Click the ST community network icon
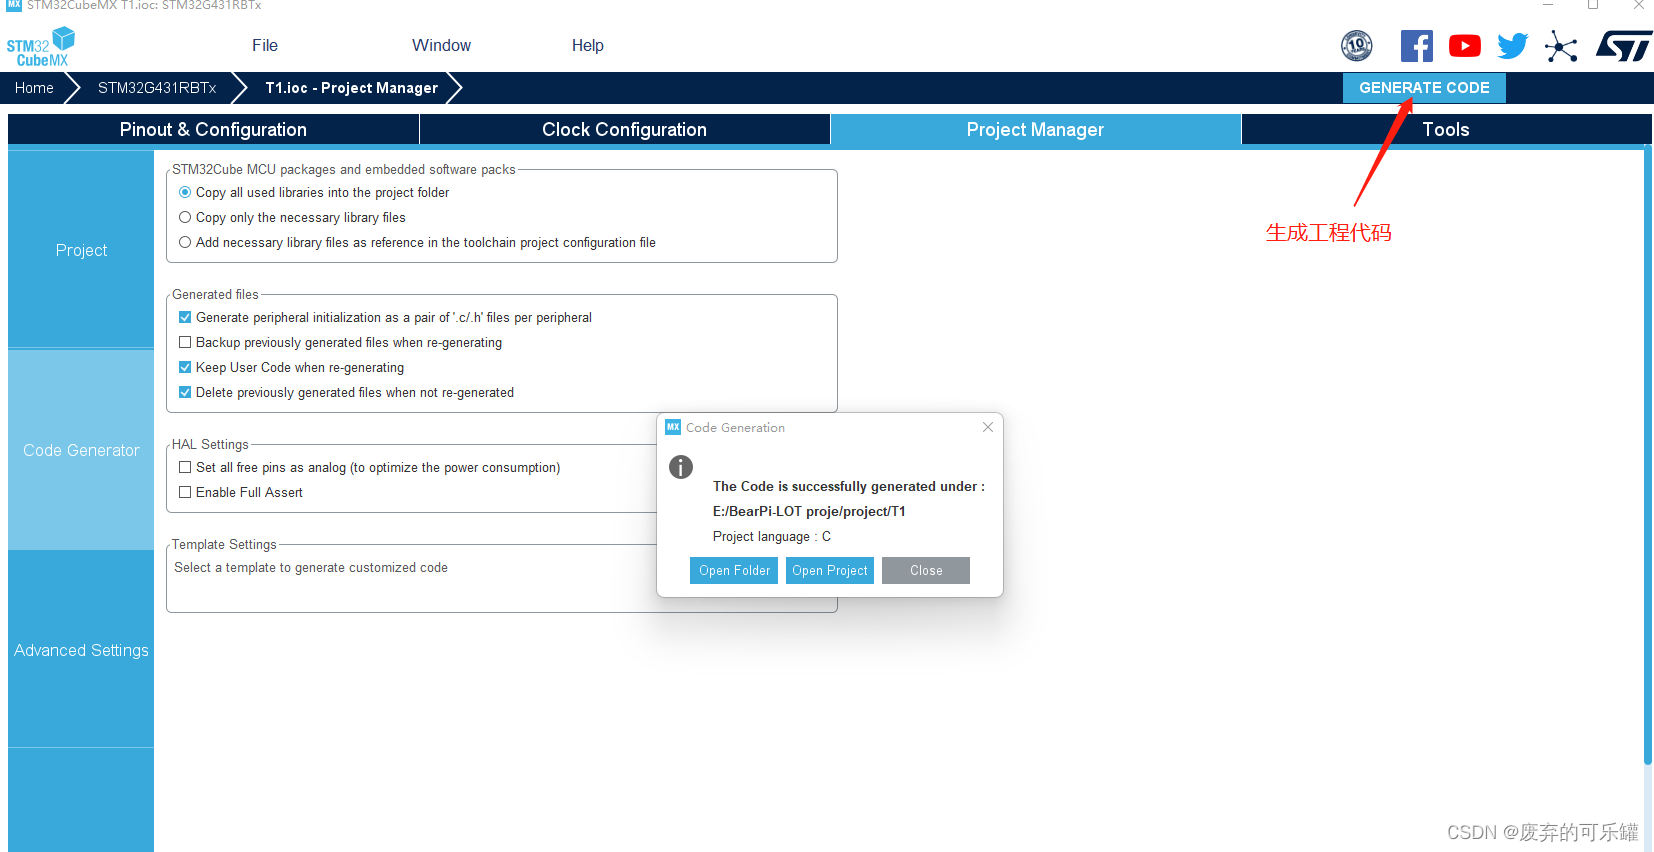 click(x=1561, y=46)
